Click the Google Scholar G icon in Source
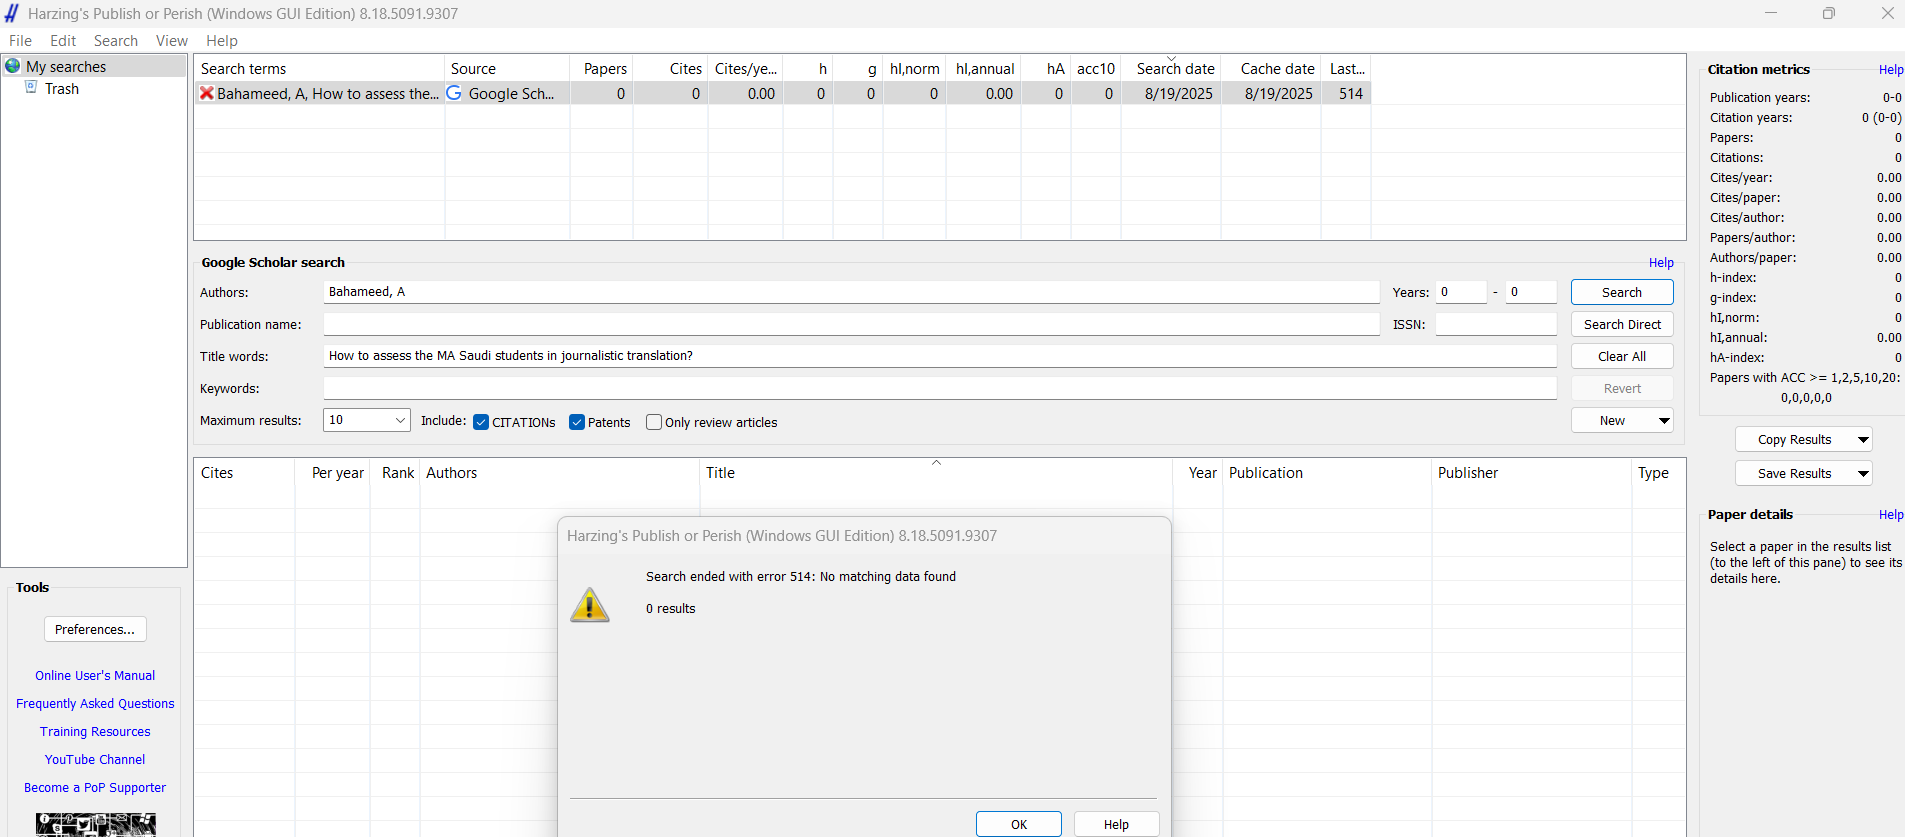The width and height of the screenshot is (1905, 837). coord(454,93)
